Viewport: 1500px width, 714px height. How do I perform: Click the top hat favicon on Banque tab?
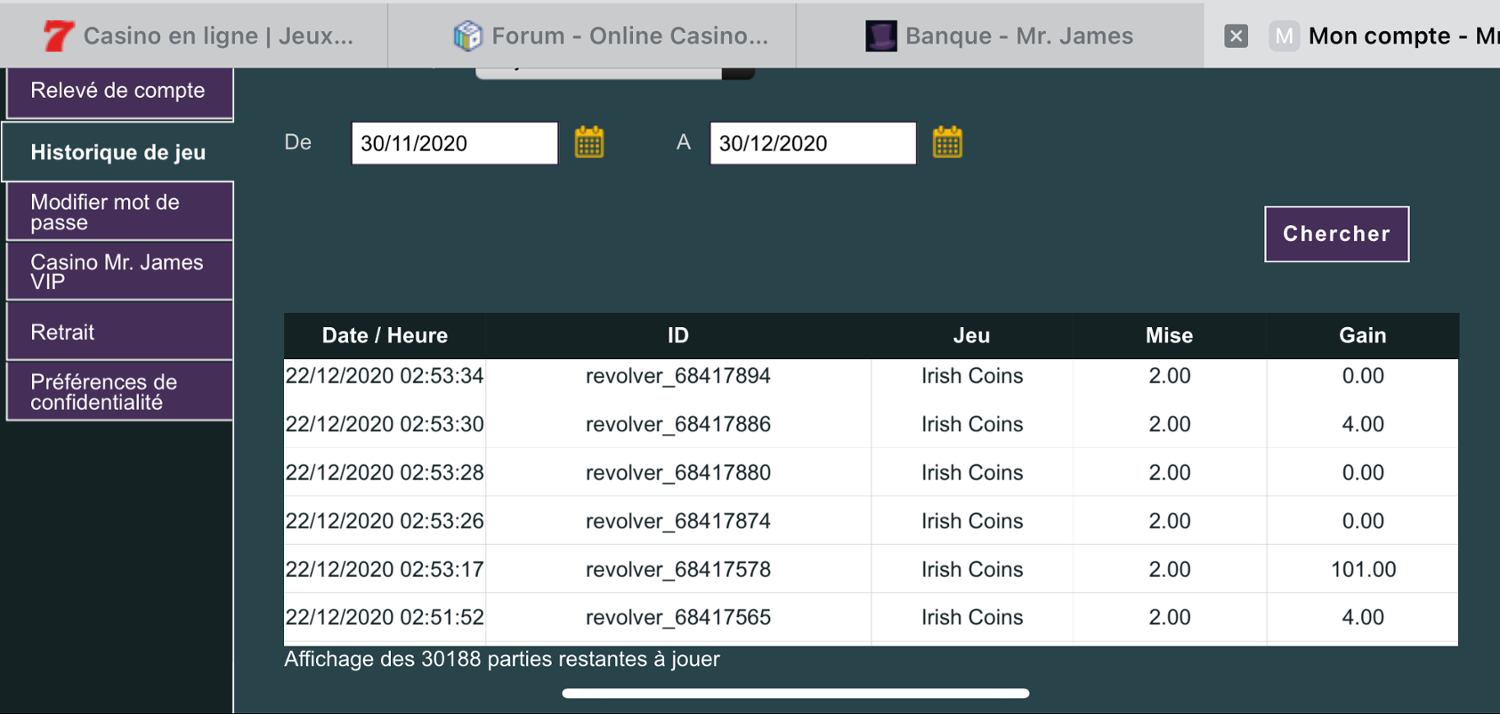coord(881,36)
